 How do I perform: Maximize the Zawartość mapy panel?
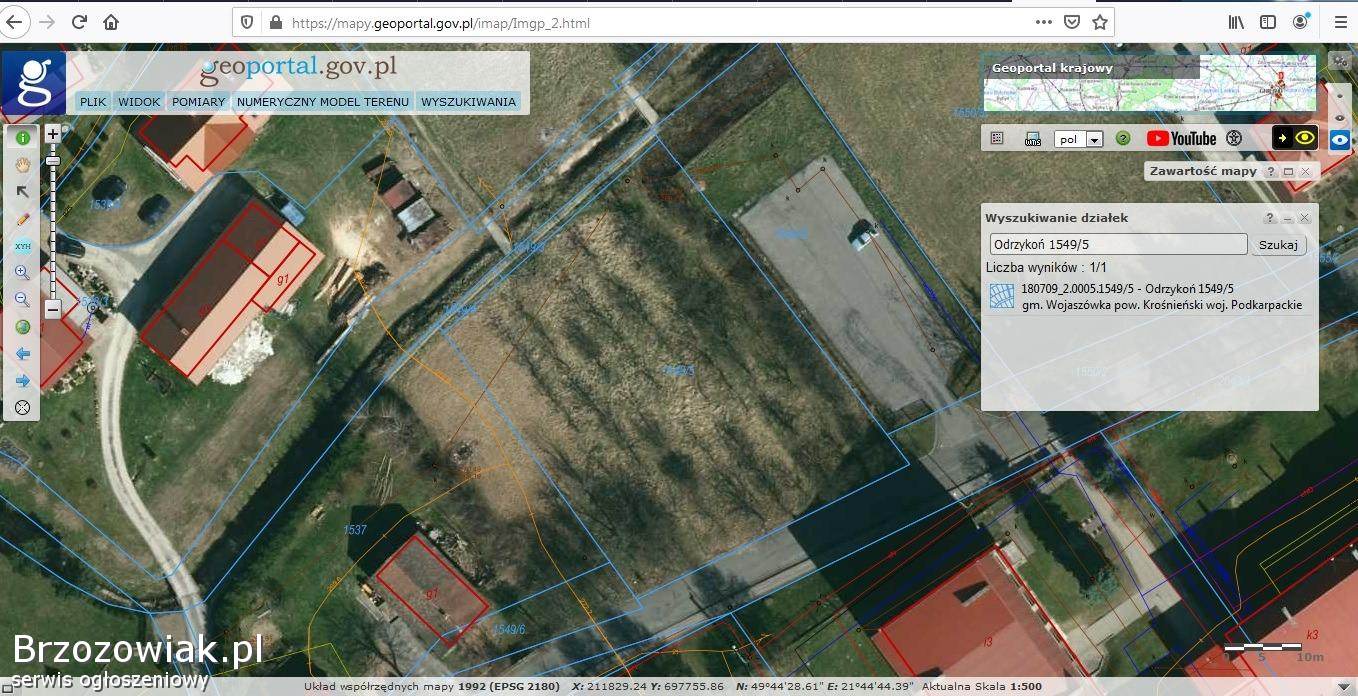tap(1288, 172)
